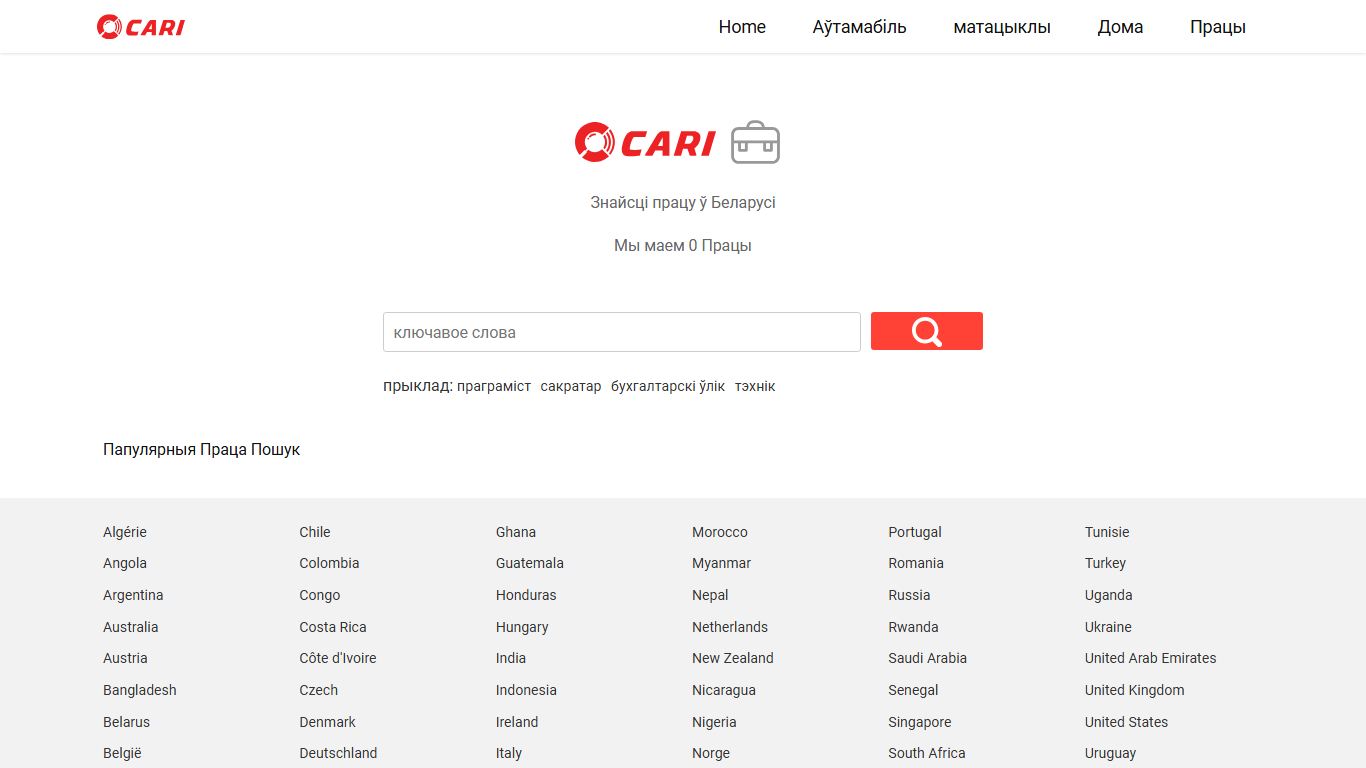
Task: Go to the Denmark link
Action: tap(328, 722)
